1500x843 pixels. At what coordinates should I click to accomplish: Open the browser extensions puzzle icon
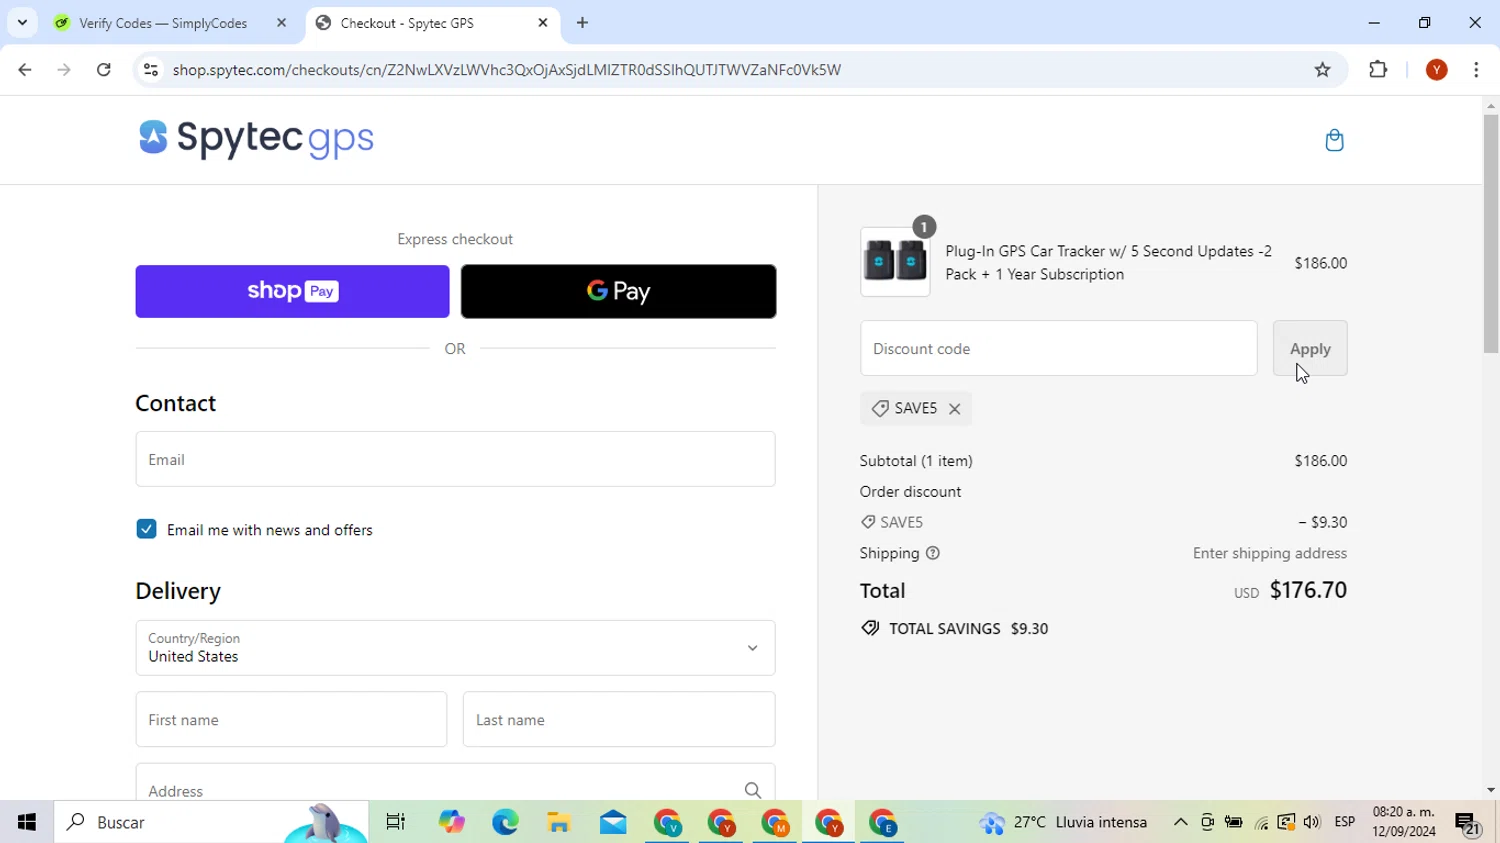(x=1378, y=70)
